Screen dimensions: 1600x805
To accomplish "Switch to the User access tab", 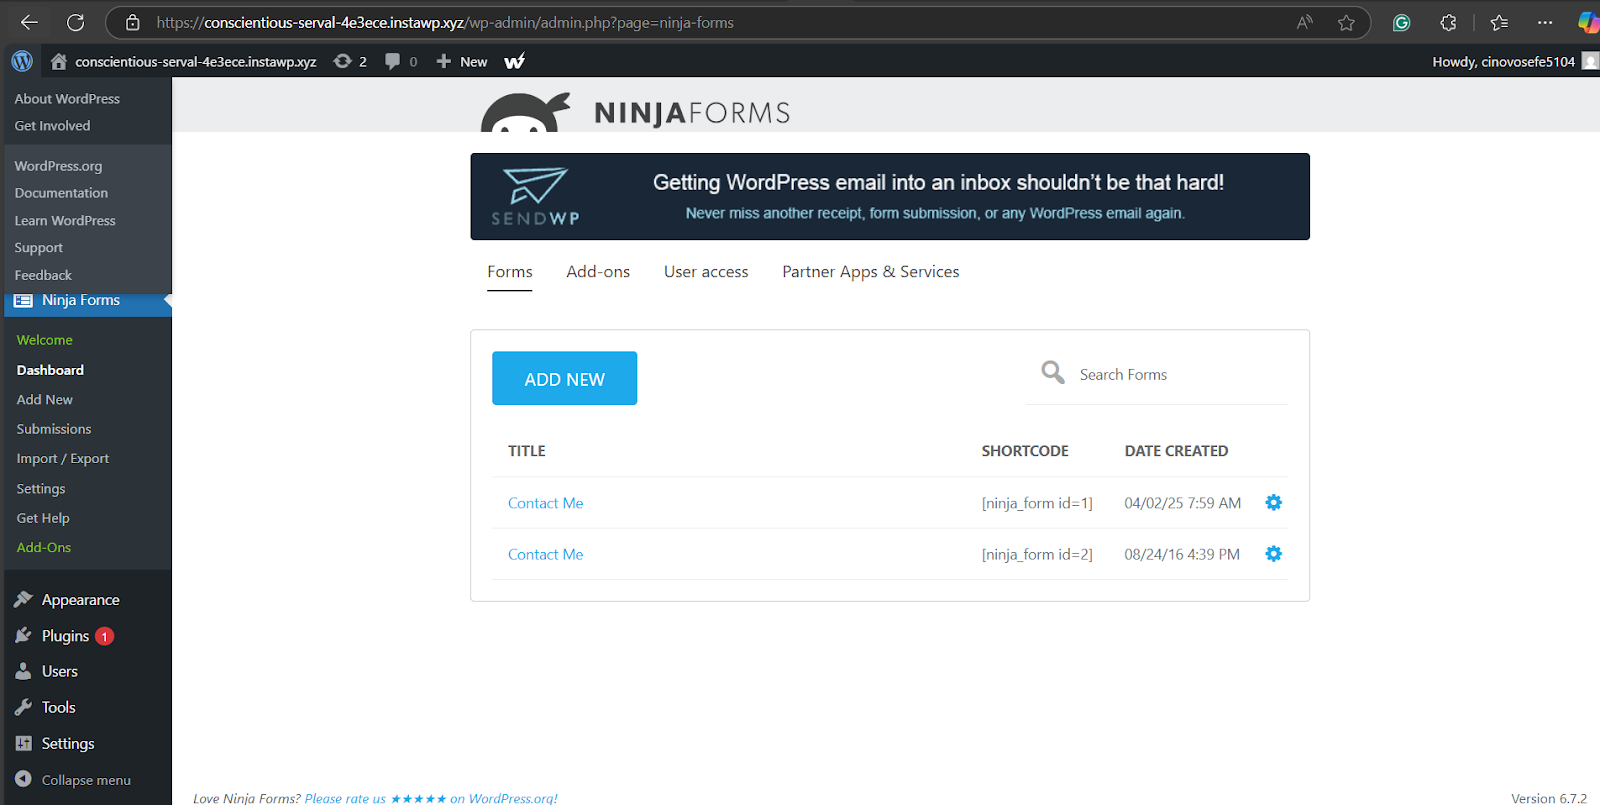I will point(706,272).
